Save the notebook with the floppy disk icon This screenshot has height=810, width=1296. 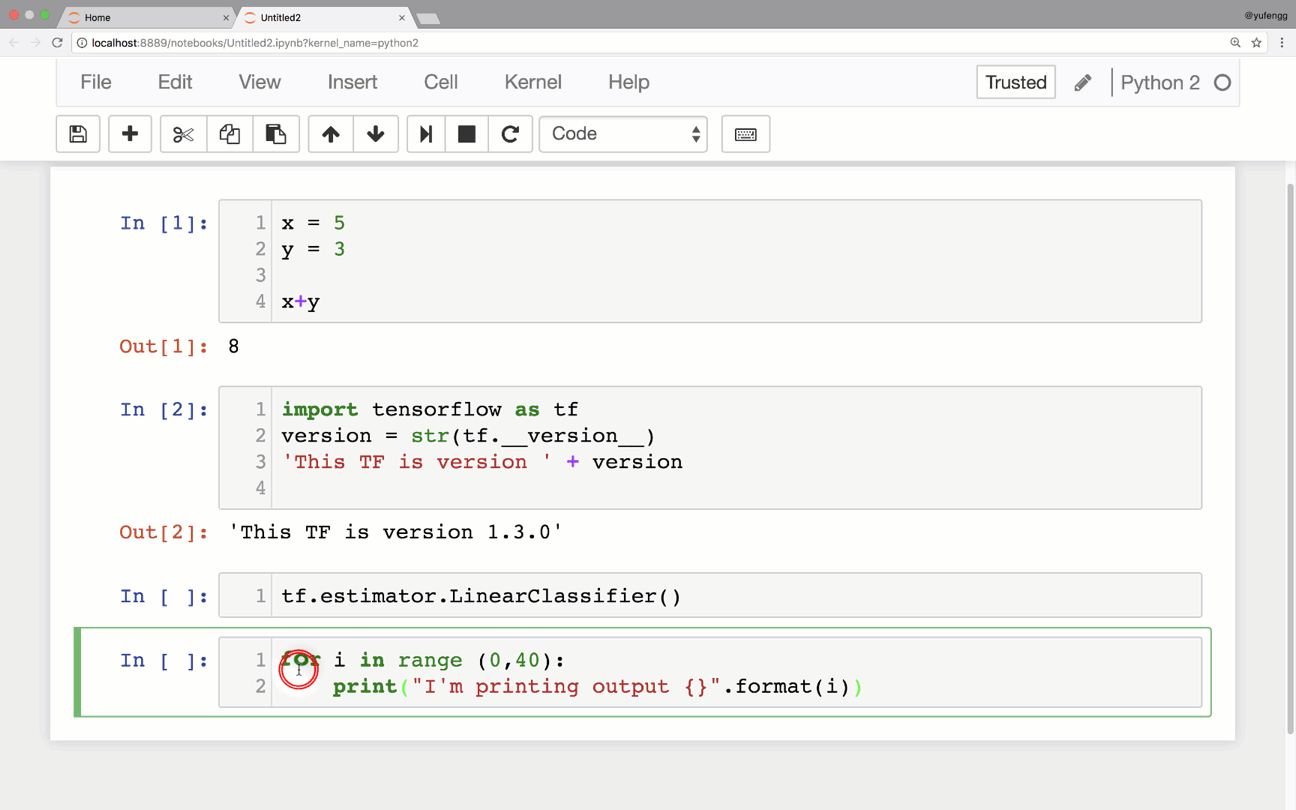(78, 134)
